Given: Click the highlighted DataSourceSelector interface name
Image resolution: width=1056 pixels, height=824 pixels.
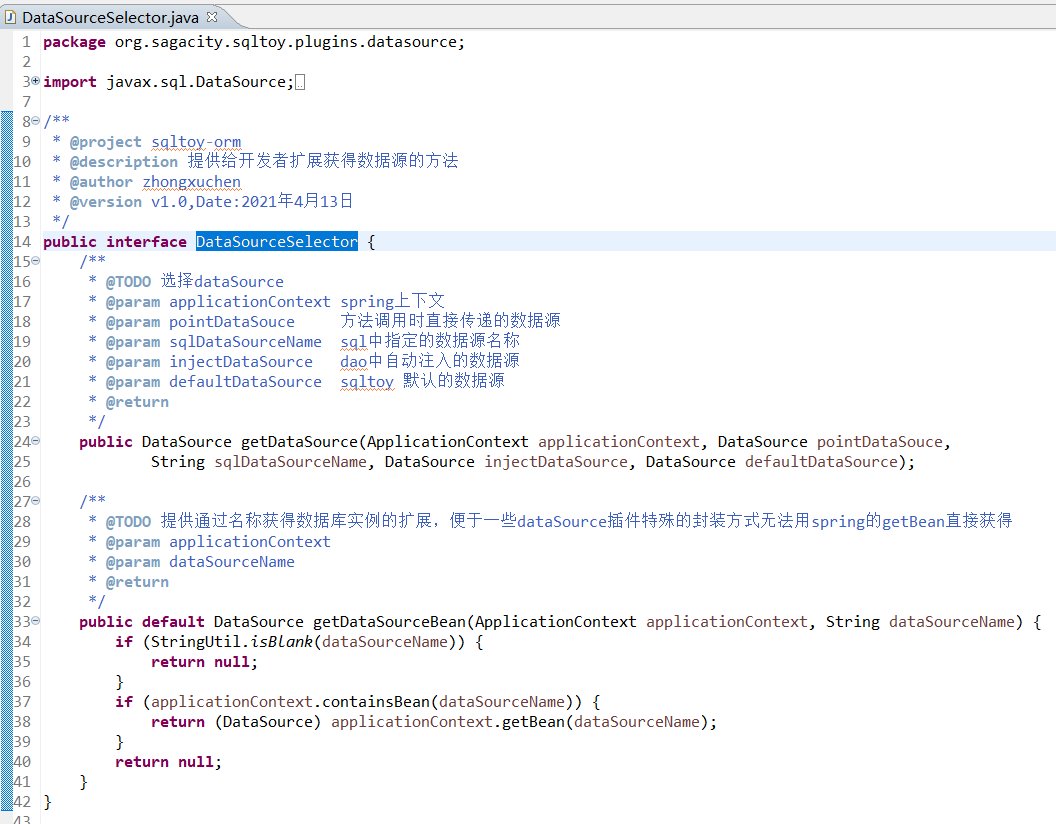Looking at the screenshot, I should (277, 242).
